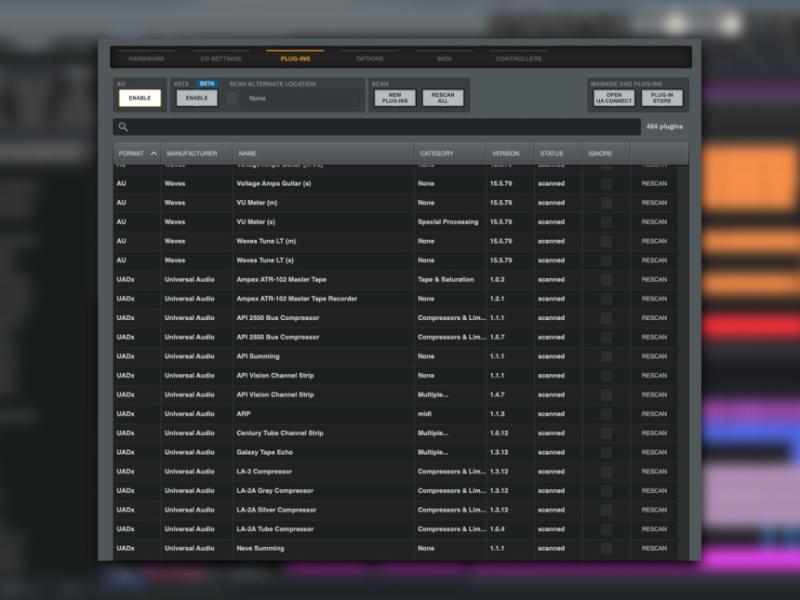Rescan the Waves Tune LT (m) plugin
The image size is (800, 600).
pyautogui.click(x=654, y=241)
